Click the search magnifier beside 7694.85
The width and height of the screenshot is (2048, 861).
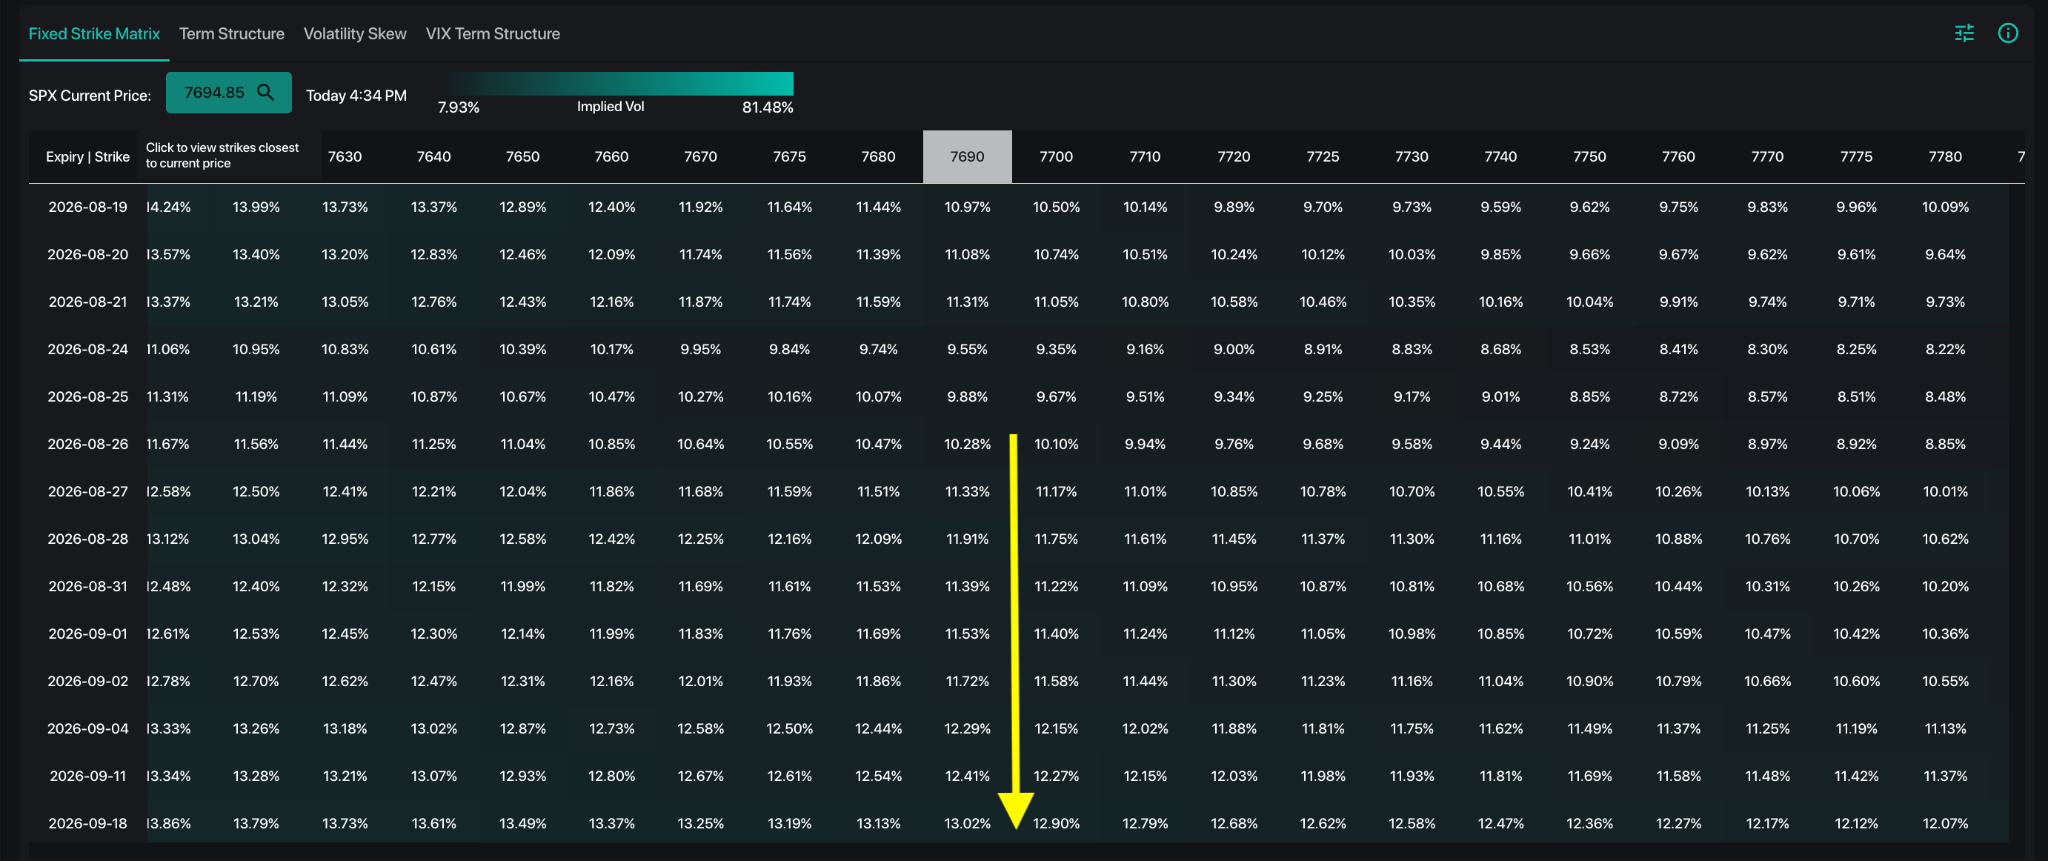tap(266, 92)
